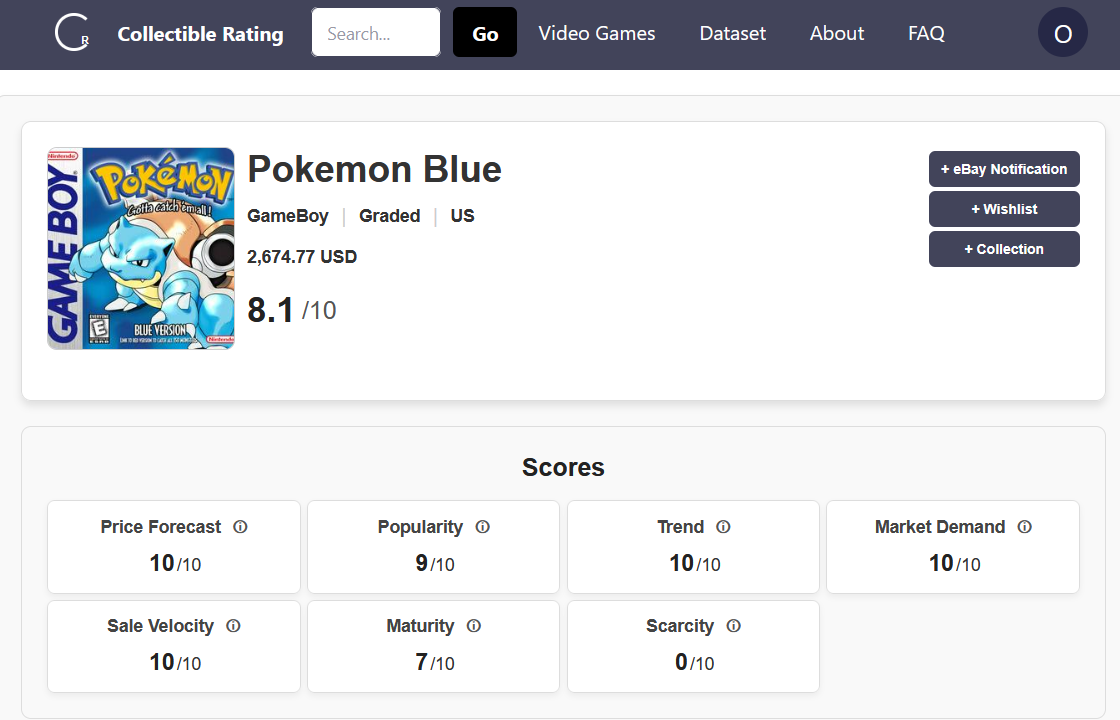Click the Pokemon Blue box art thumbnail
Viewport: 1120px width, 720px height.
pyautogui.click(x=141, y=249)
